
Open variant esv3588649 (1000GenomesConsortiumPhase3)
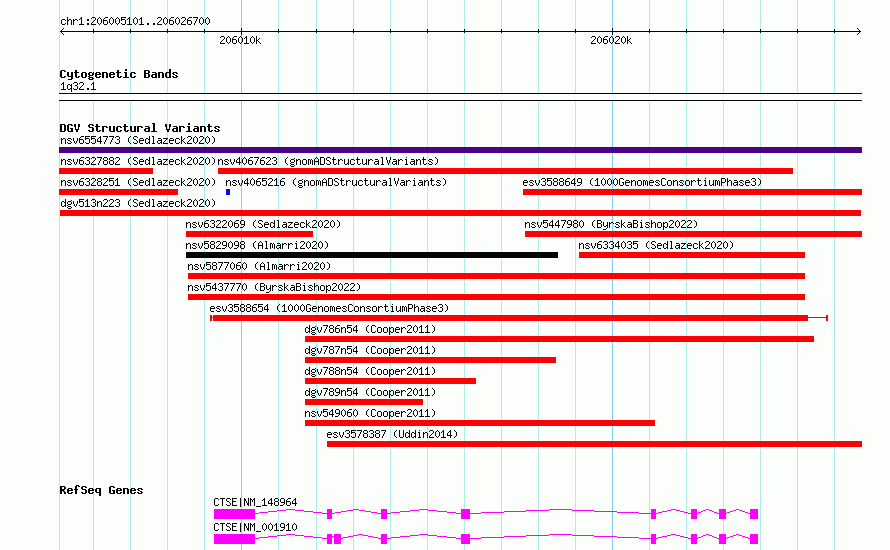(x=642, y=182)
